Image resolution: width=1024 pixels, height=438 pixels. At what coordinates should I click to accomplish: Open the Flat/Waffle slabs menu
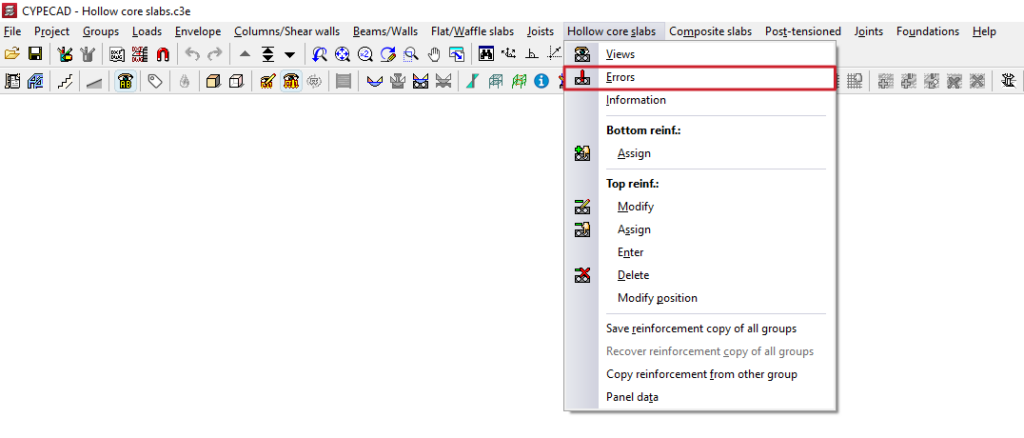click(472, 31)
